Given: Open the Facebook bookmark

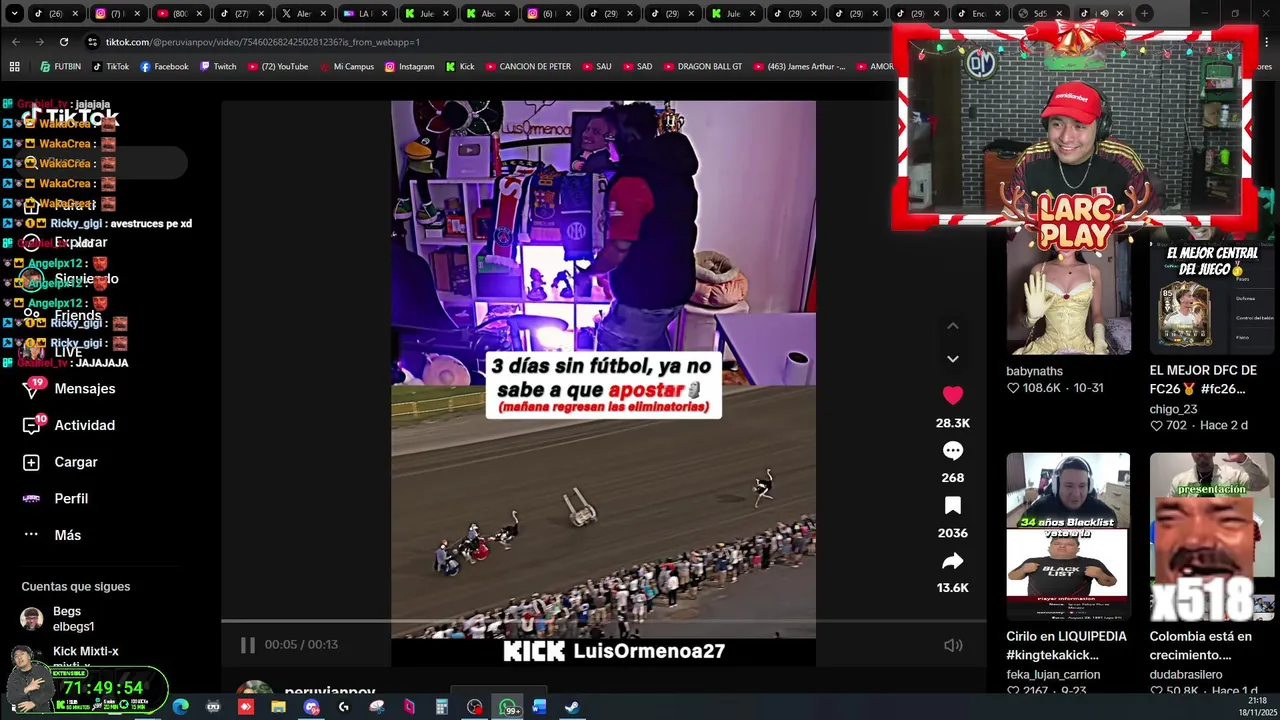Looking at the screenshot, I should pos(164,67).
